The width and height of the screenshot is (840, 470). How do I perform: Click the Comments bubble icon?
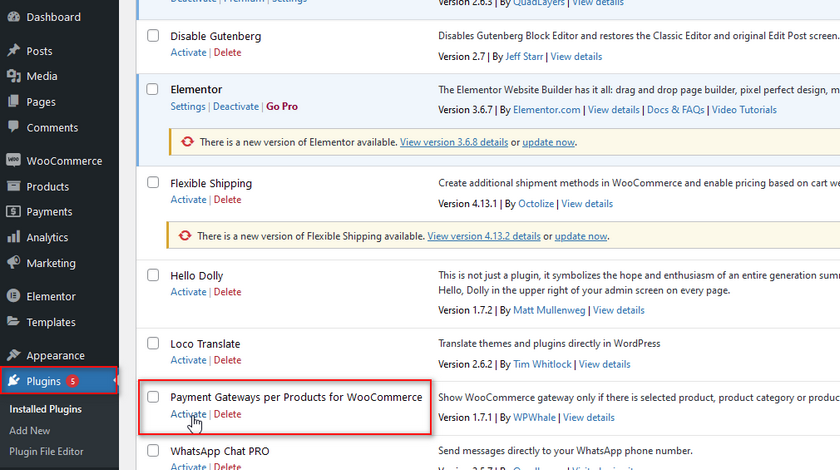pos(13,127)
